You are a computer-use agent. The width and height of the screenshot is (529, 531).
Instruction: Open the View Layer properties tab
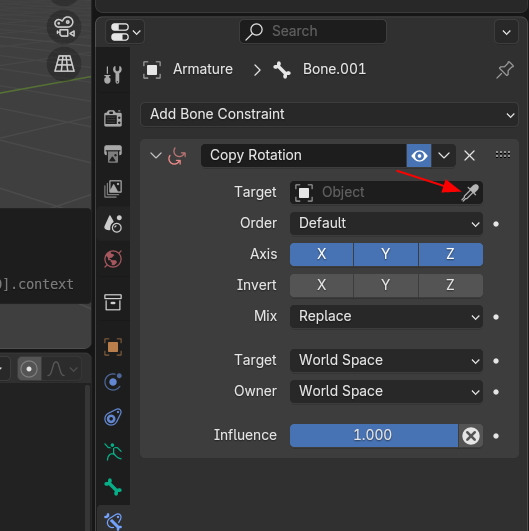click(x=113, y=189)
